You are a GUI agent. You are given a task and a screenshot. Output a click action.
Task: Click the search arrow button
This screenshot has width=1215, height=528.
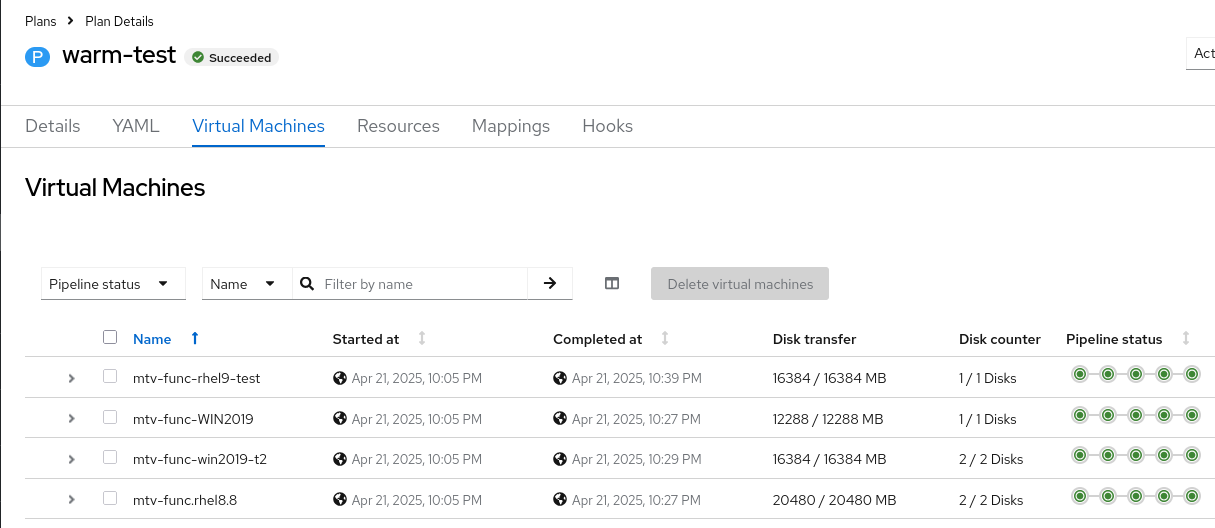pos(550,284)
